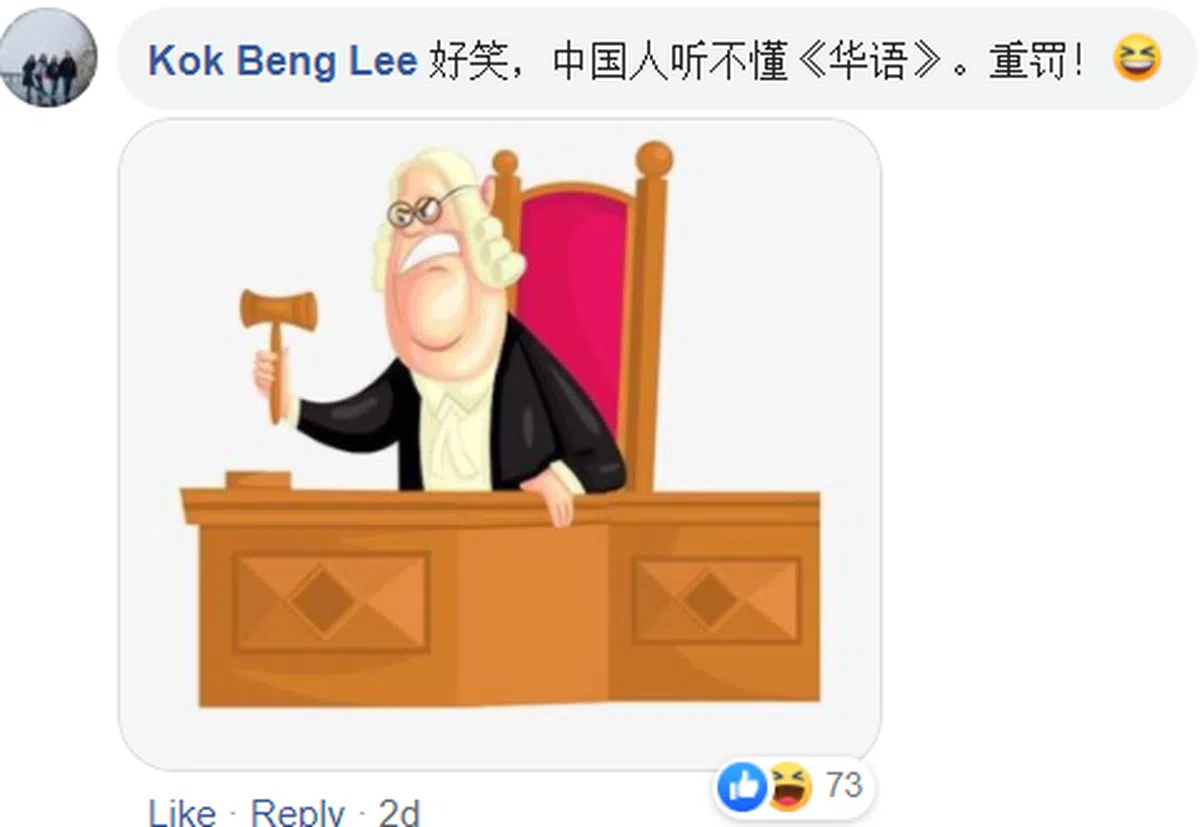The image size is (1200, 827).
Task: Like Kok Beng Lee's comment
Action: pos(182,811)
